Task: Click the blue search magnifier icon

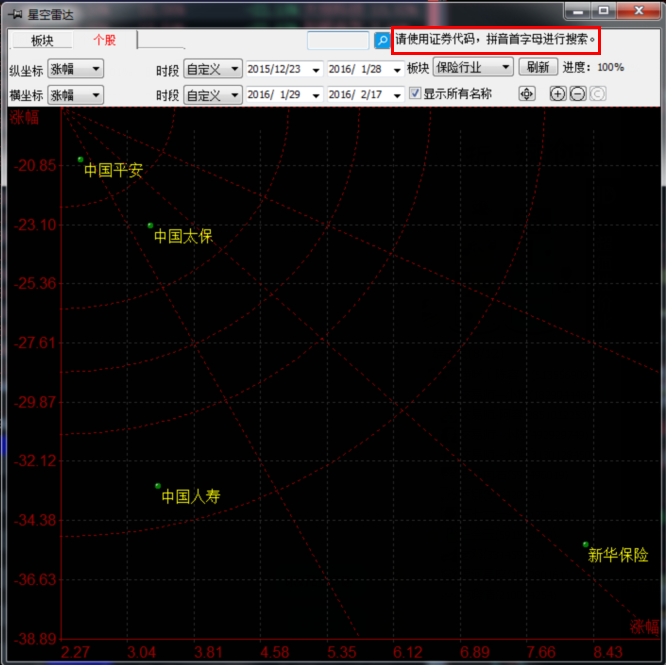Action: click(x=382, y=41)
